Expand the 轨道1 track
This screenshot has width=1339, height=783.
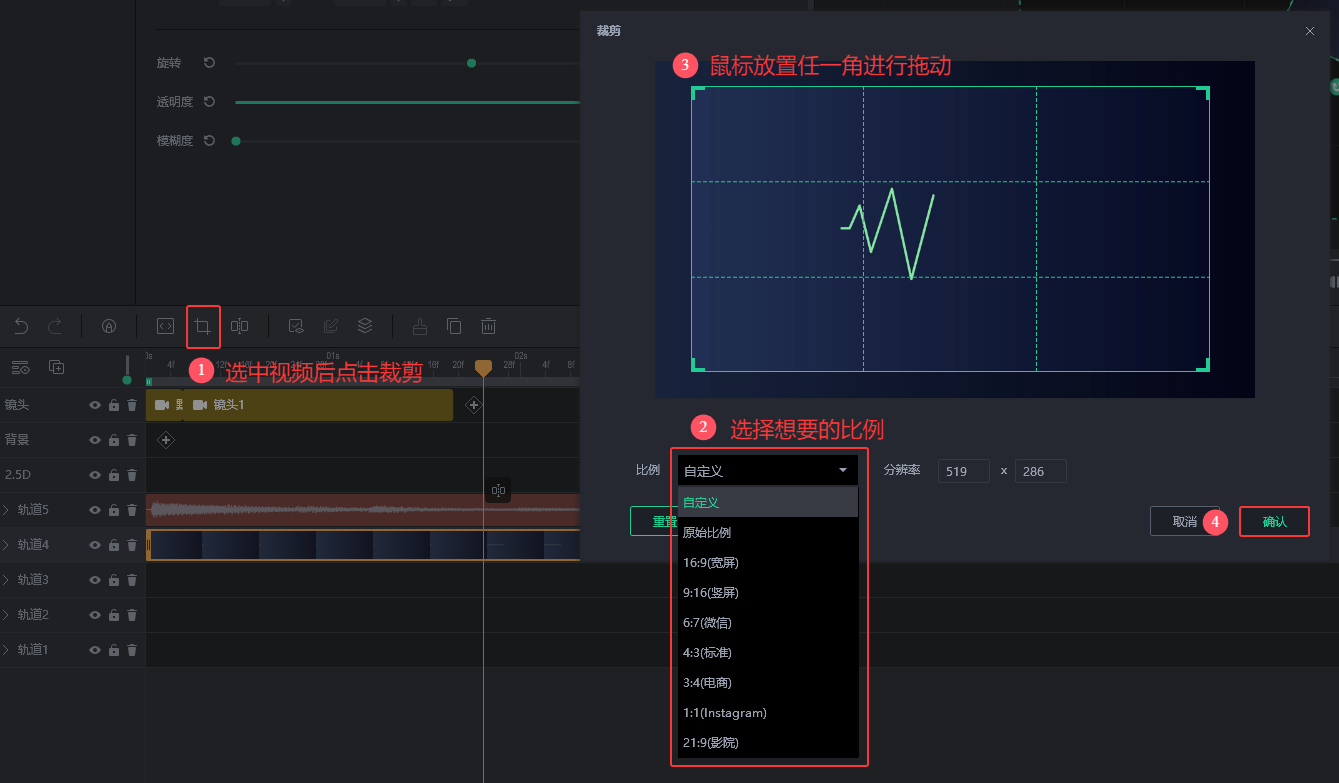click(7, 650)
